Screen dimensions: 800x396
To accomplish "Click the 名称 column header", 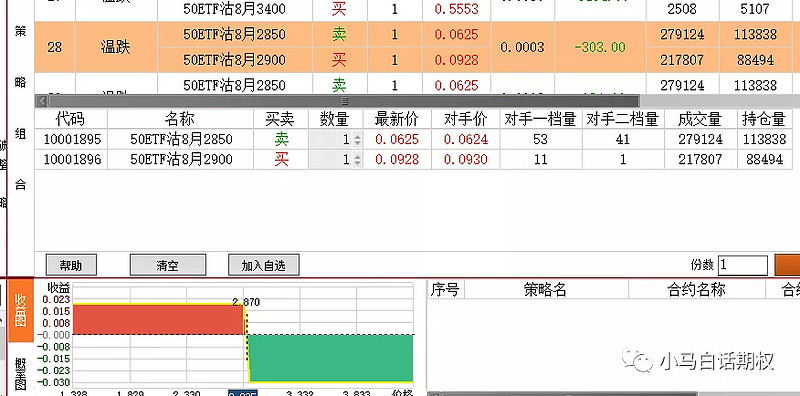I will [180, 119].
